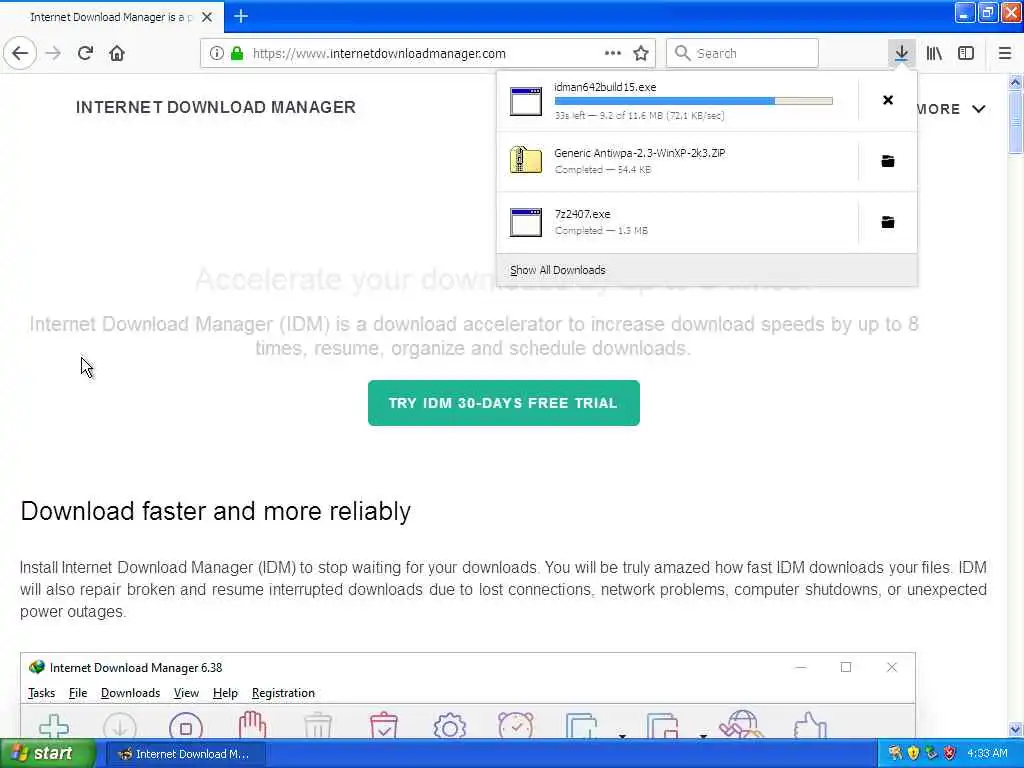Click the page scrollbar down arrow

pyautogui.click(x=1015, y=729)
